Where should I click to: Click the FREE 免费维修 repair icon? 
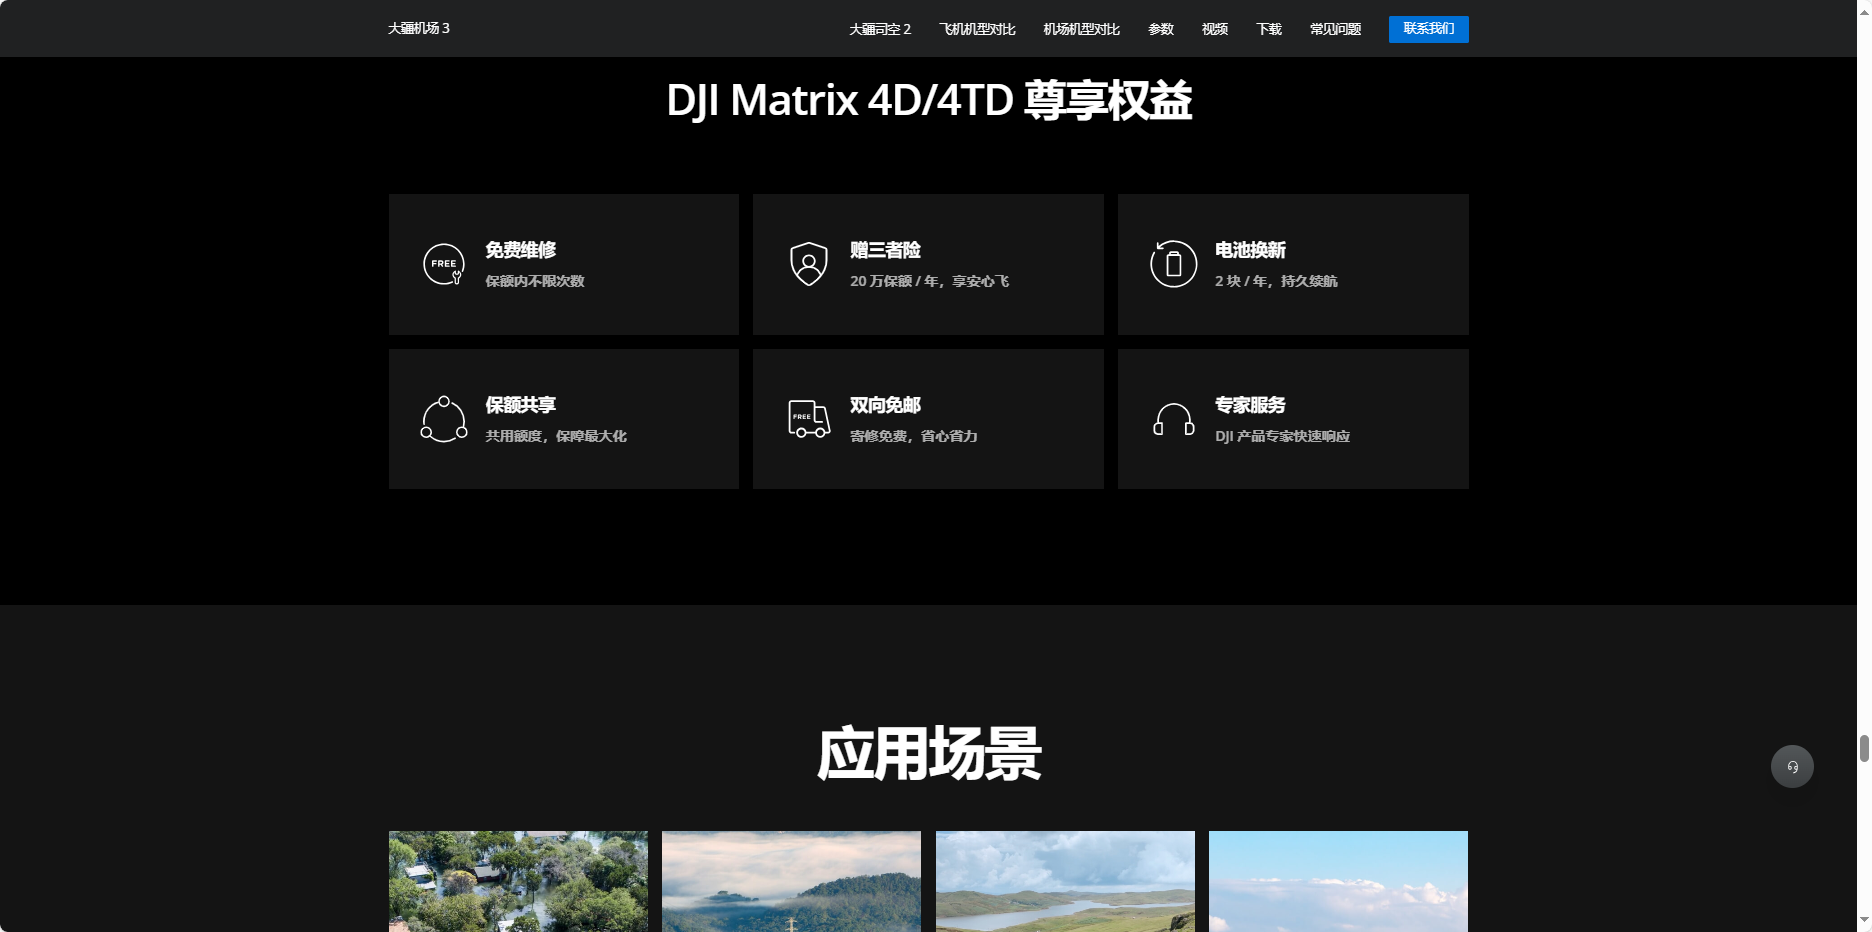click(443, 264)
